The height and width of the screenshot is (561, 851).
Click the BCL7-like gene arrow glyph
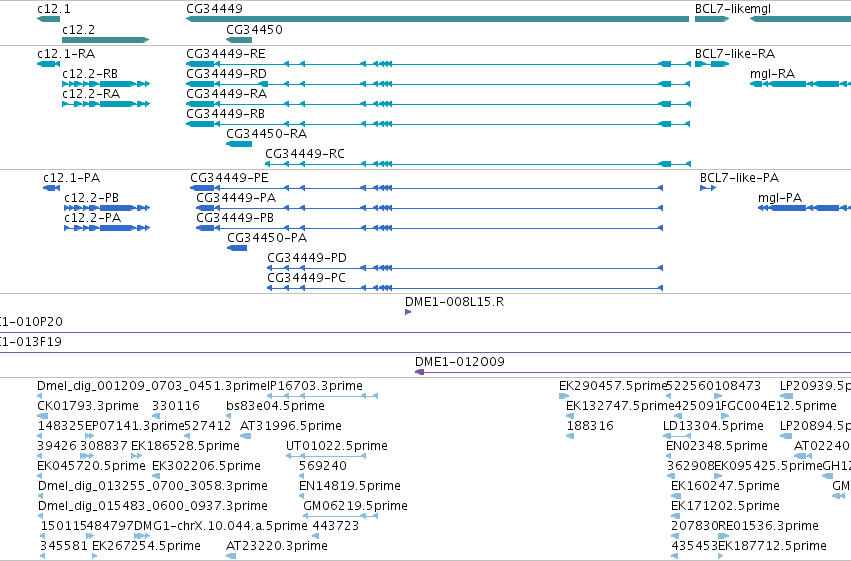click(x=712, y=20)
